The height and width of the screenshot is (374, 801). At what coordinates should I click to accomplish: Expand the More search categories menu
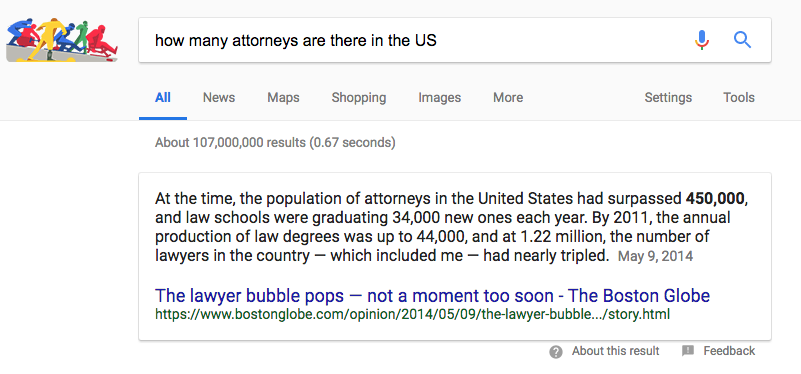tap(508, 98)
